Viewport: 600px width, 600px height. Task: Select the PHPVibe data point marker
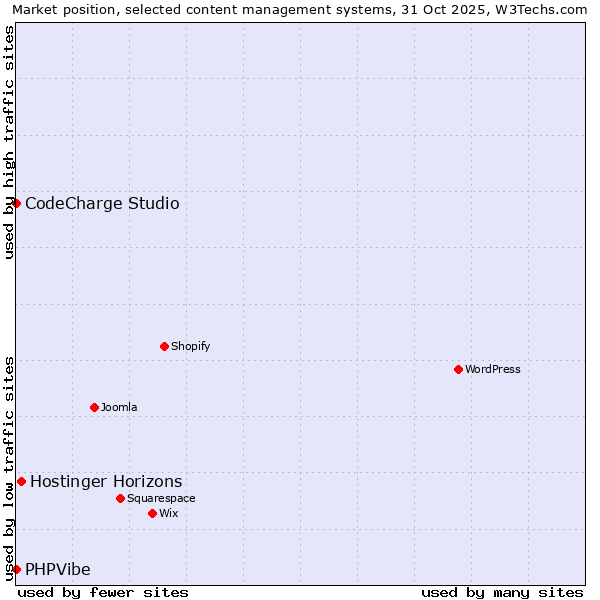(x=16, y=569)
